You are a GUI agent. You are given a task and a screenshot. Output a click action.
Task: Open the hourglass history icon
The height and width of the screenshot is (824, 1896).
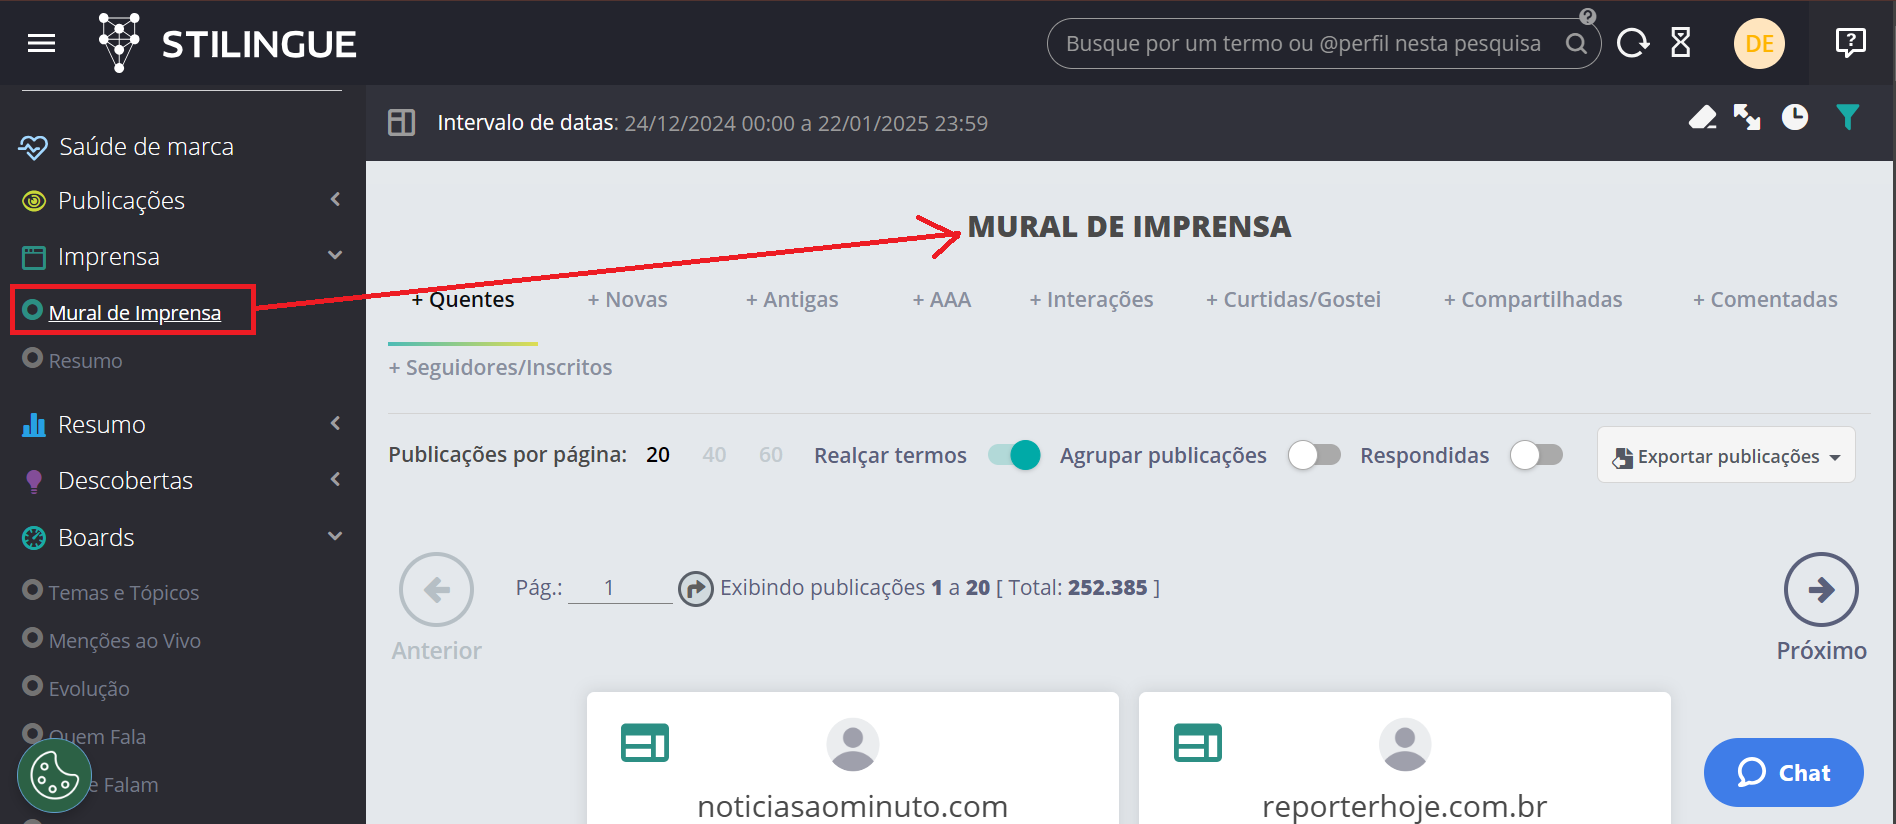1681,43
